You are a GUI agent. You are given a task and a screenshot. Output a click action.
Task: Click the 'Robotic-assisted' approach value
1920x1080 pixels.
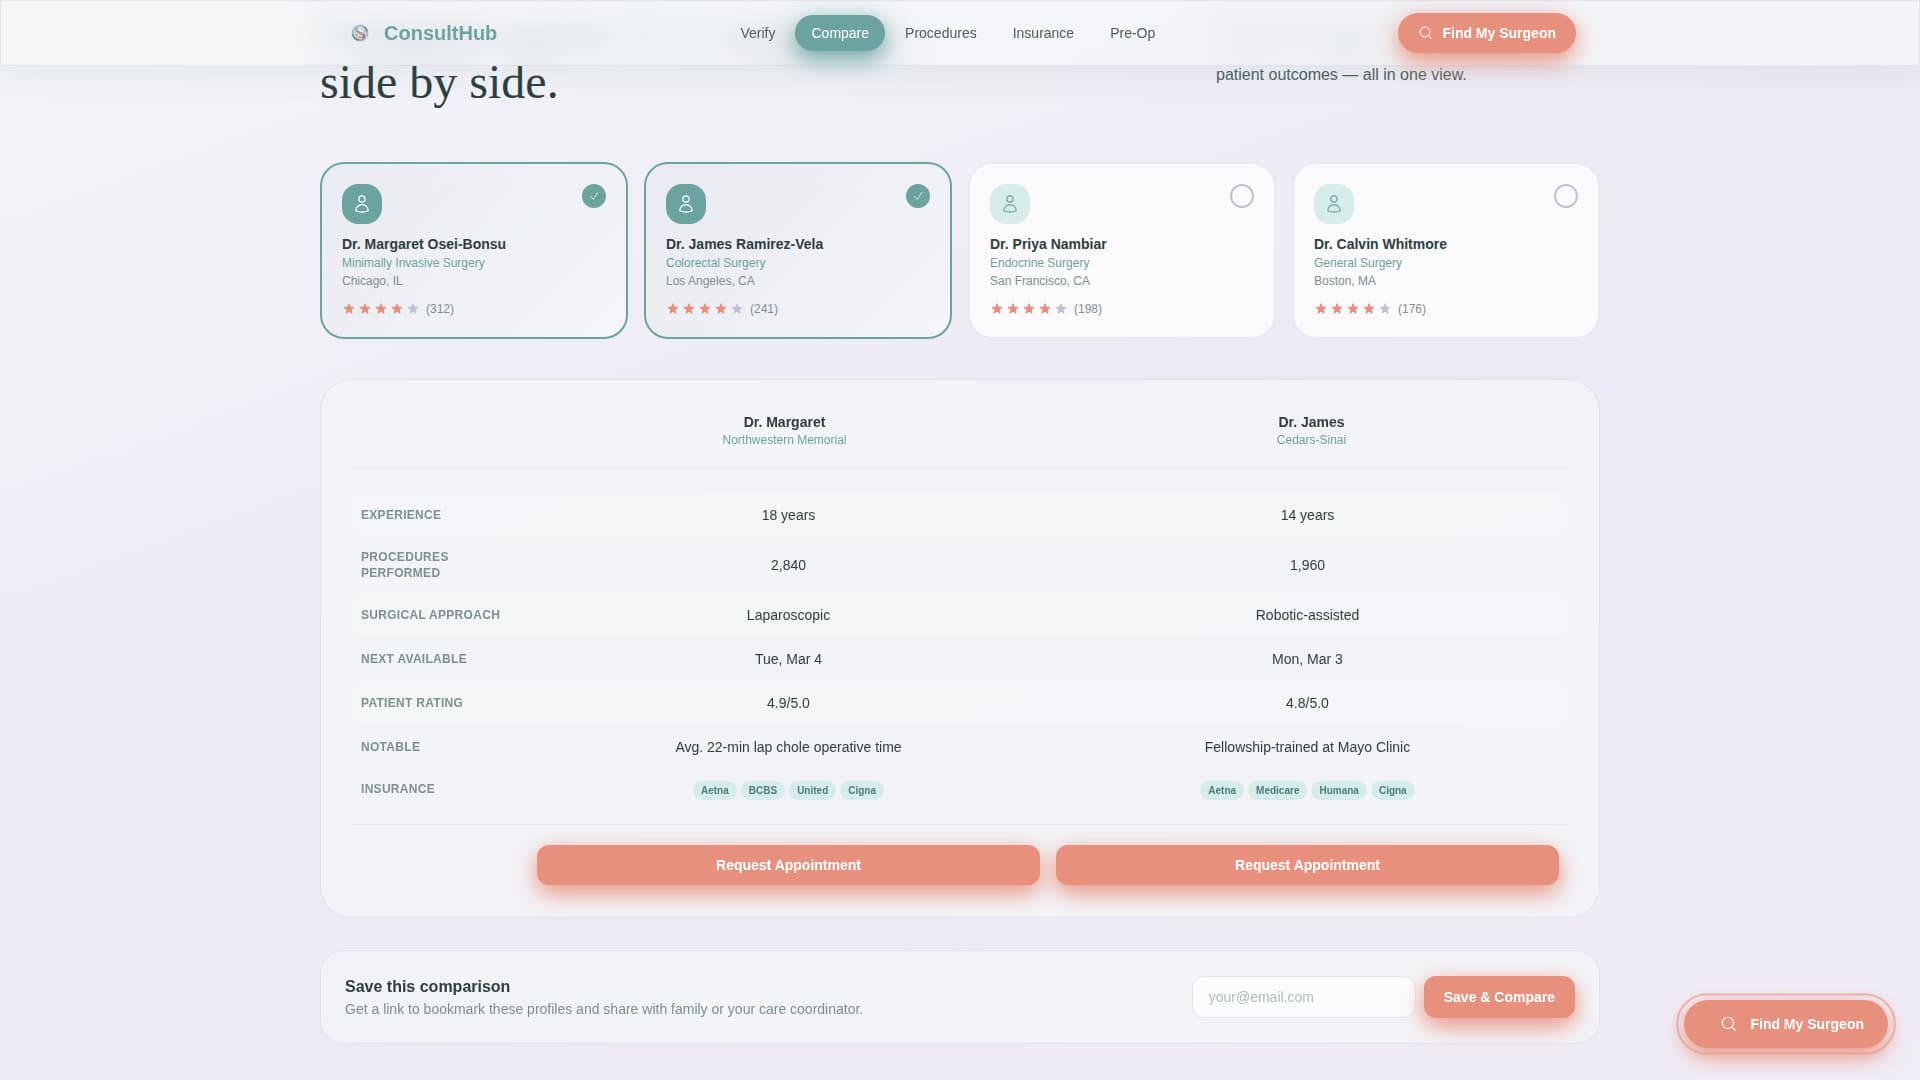tap(1307, 615)
